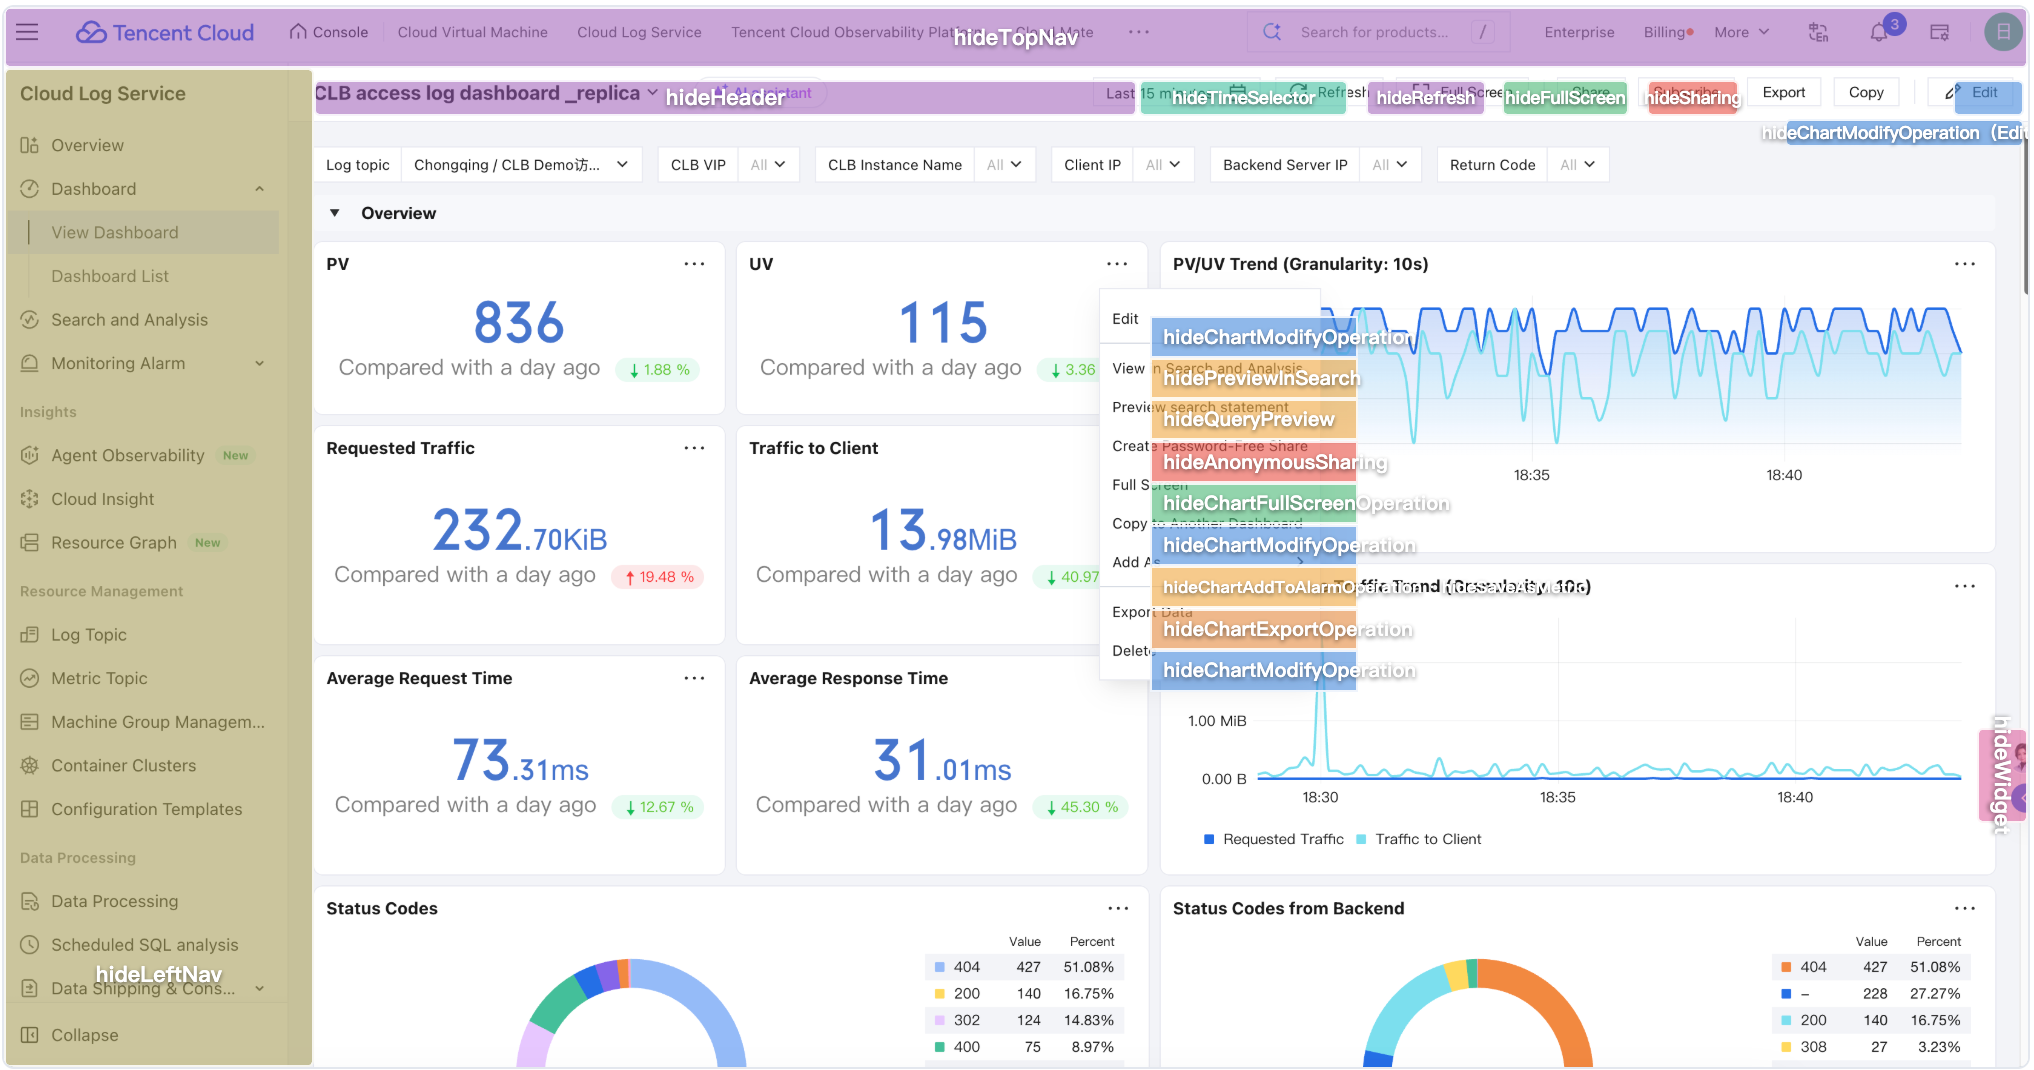2034x1070 pixels.
Task: Open the billing wallet icon
Action: pos(1939,33)
